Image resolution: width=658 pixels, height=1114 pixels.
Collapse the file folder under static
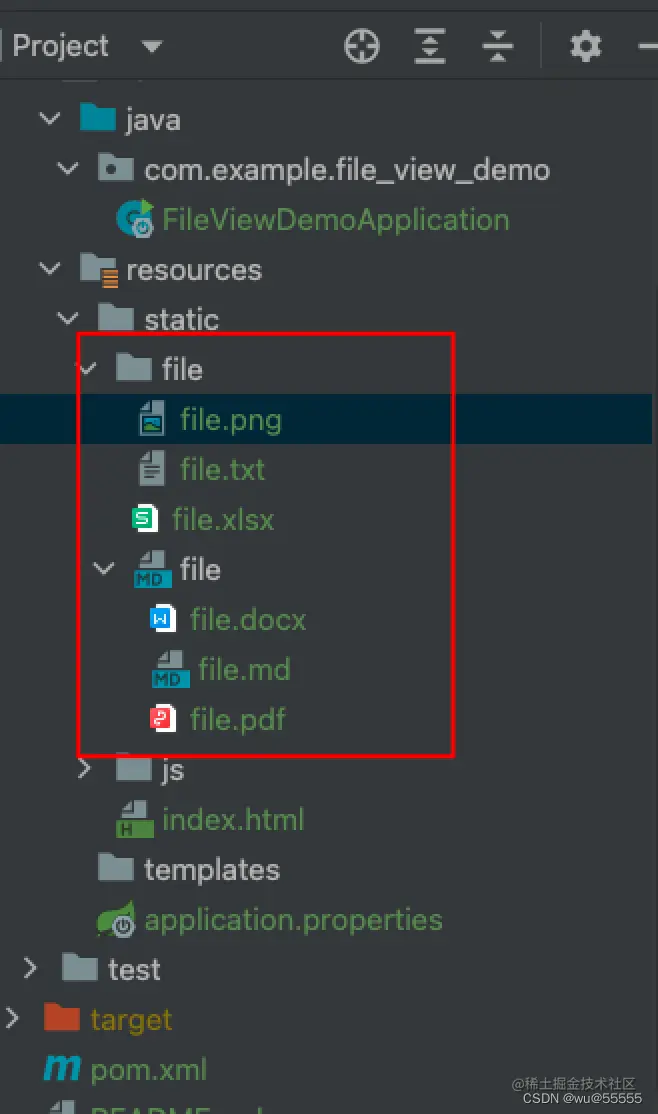click(x=88, y=369)
